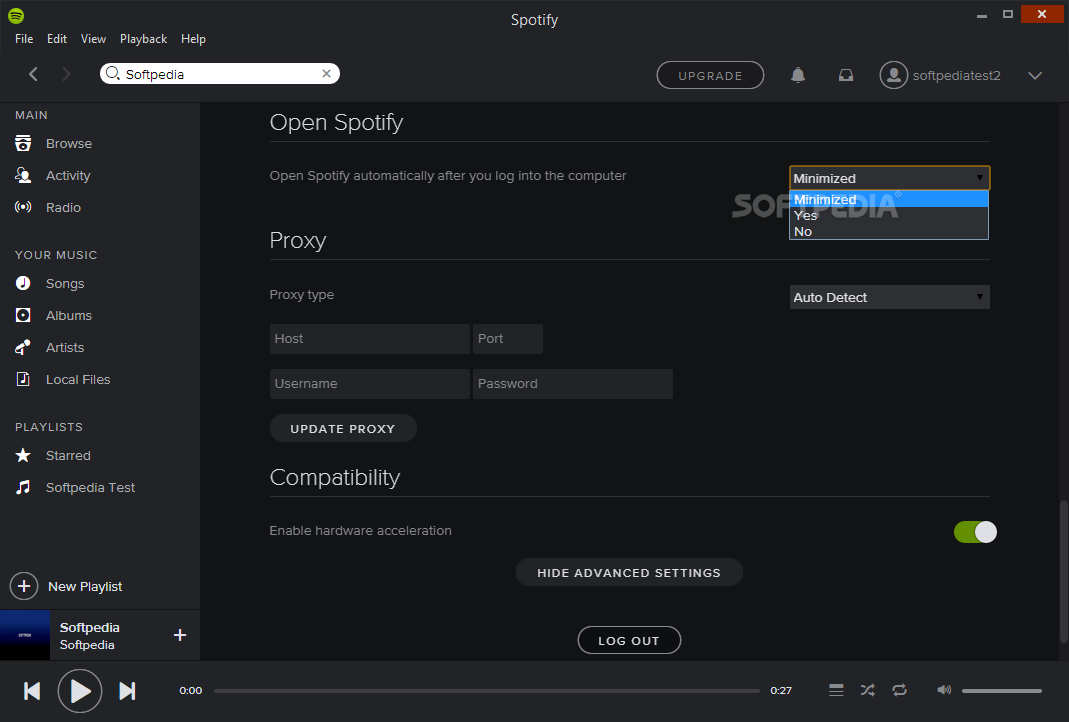Click the track progress bar
This screenshot has height=722, width=1069.
[x=486, y=691]
